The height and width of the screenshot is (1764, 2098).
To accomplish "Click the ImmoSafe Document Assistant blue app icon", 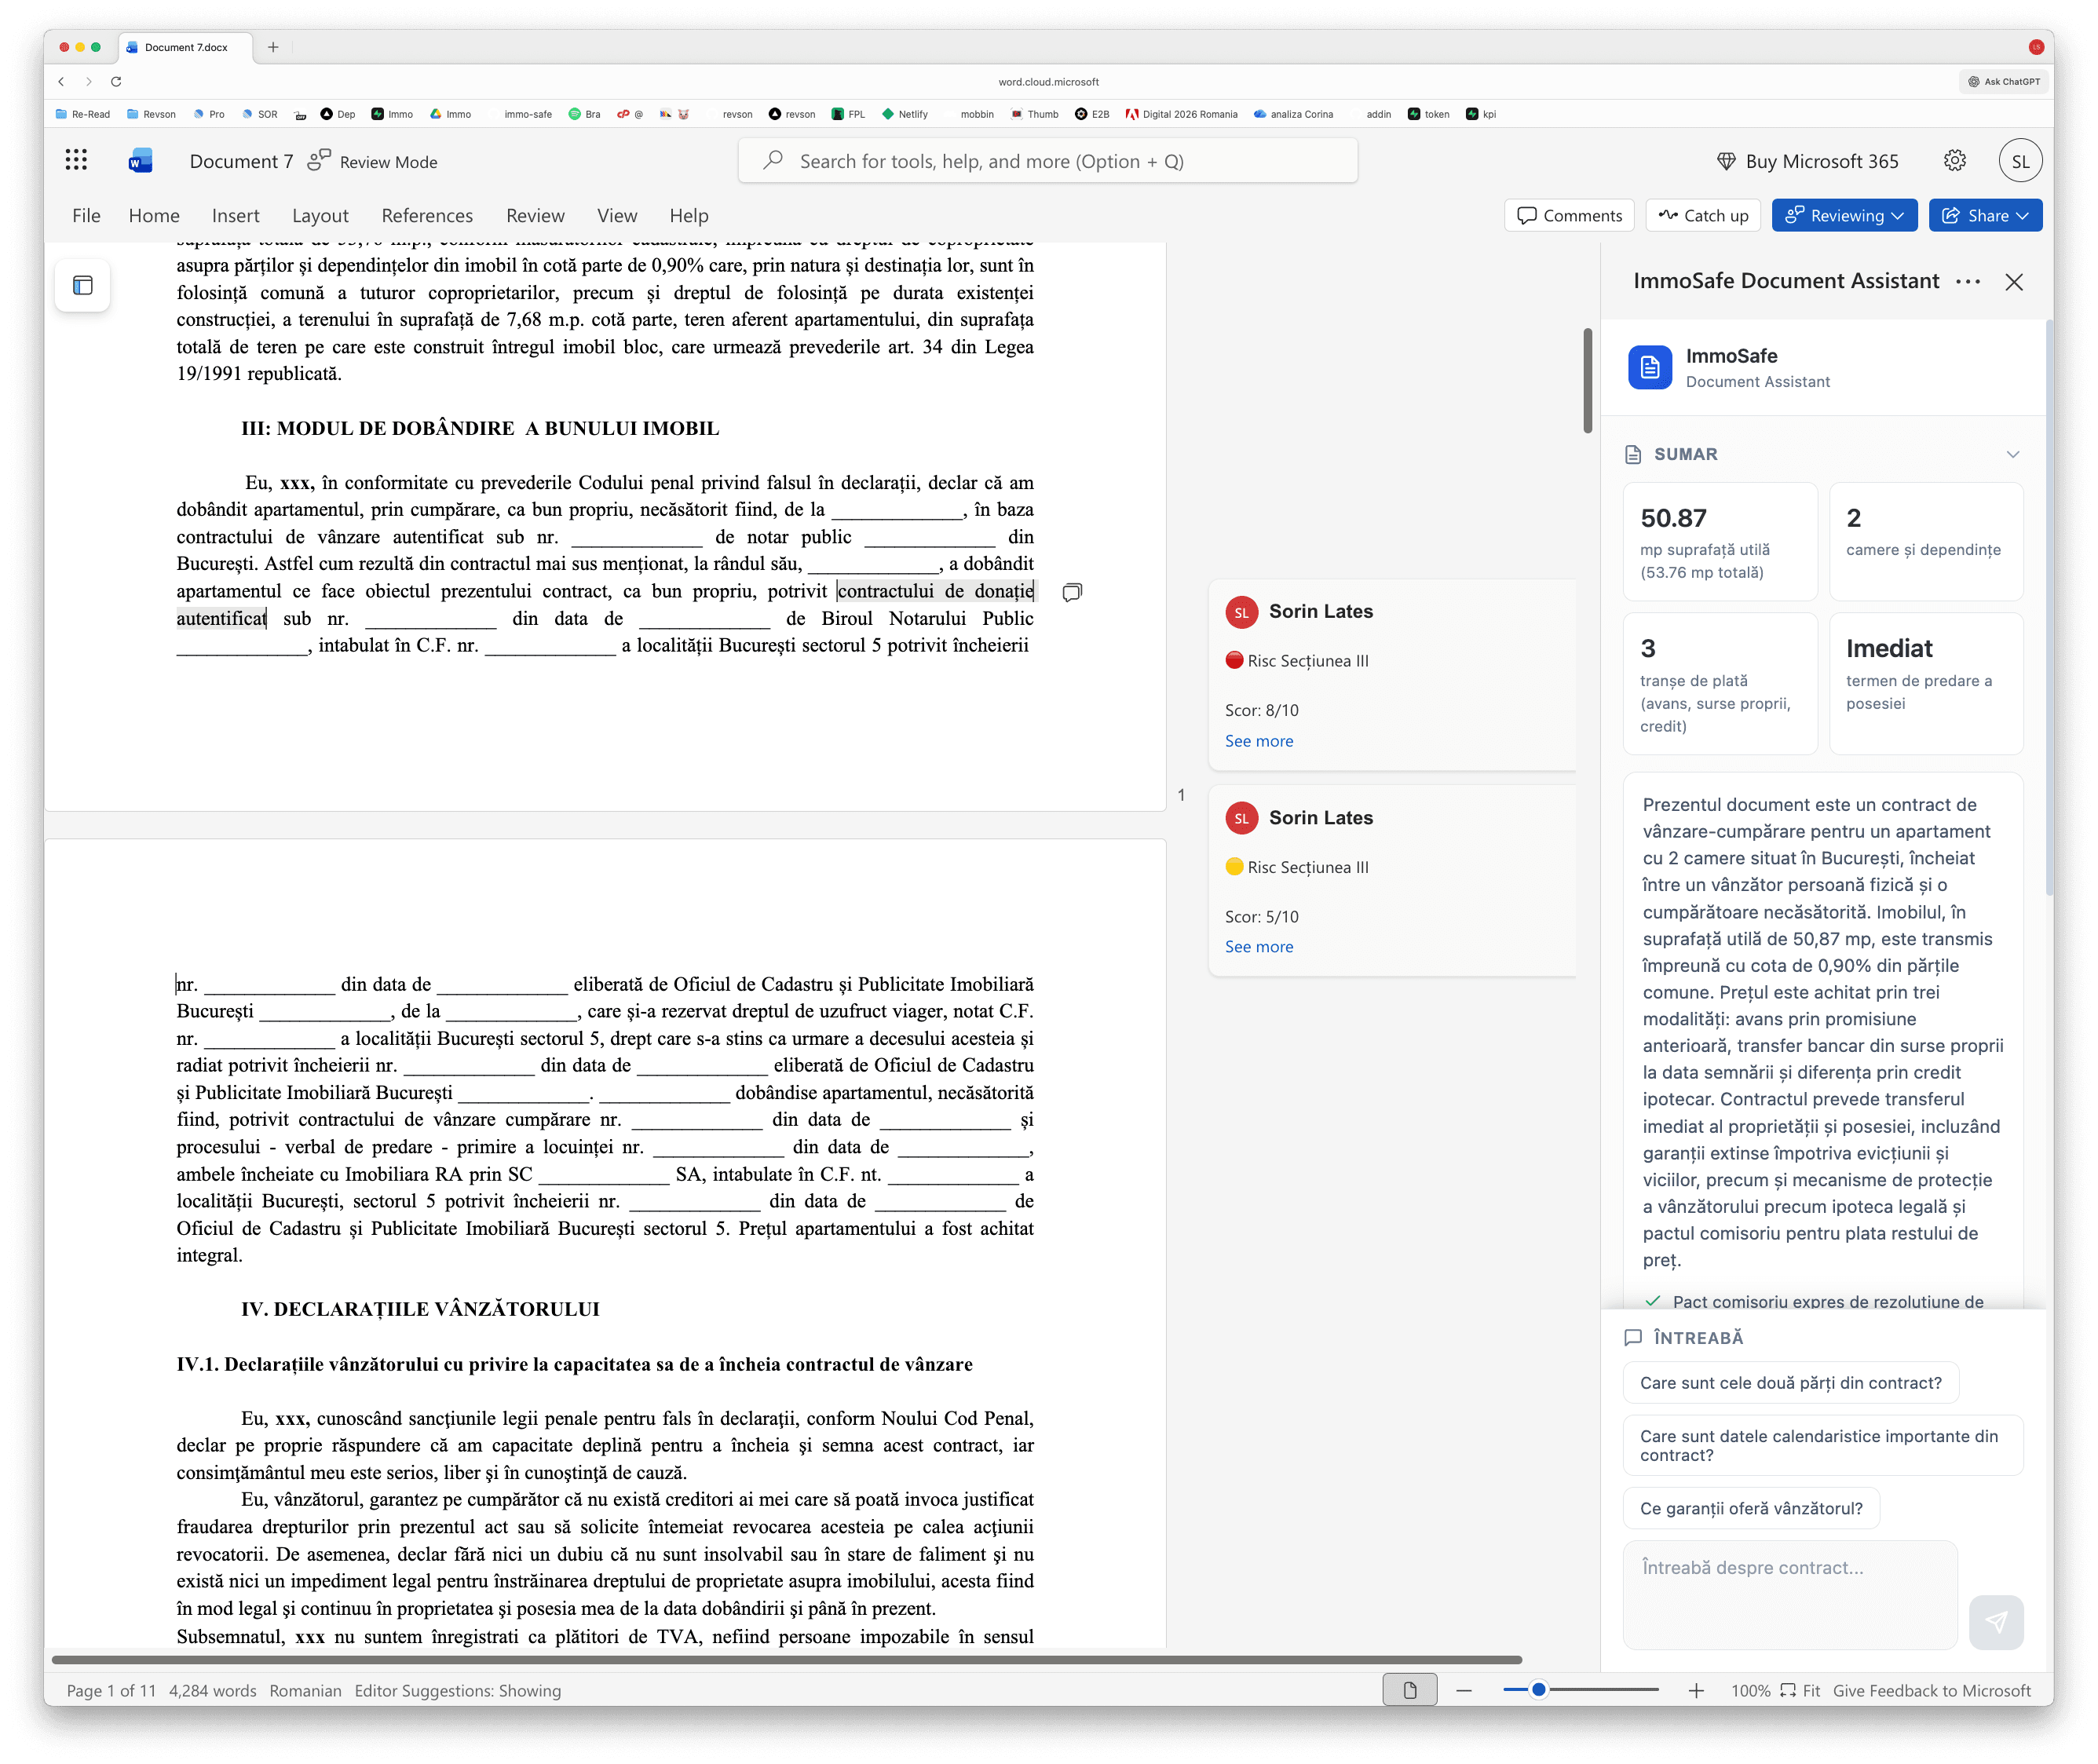I will pos(1649,368).
